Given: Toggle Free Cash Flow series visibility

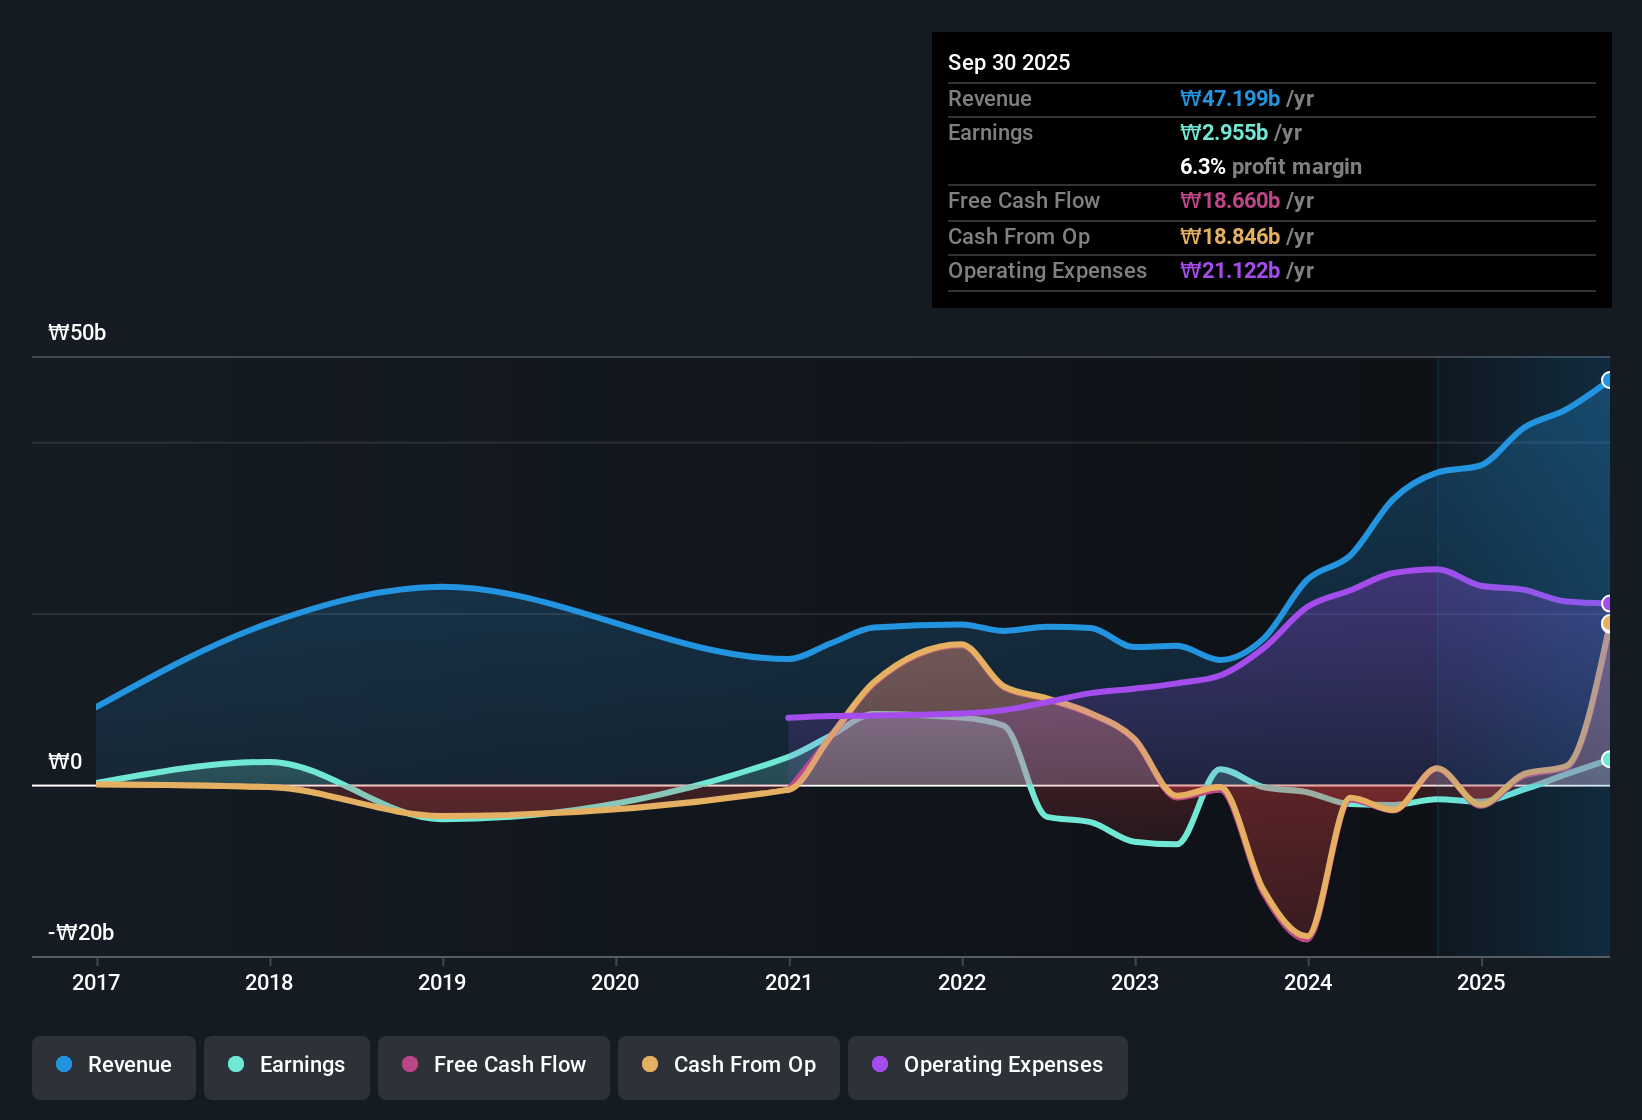Looking at the screenshot, I should click(x=493, y=1065).
